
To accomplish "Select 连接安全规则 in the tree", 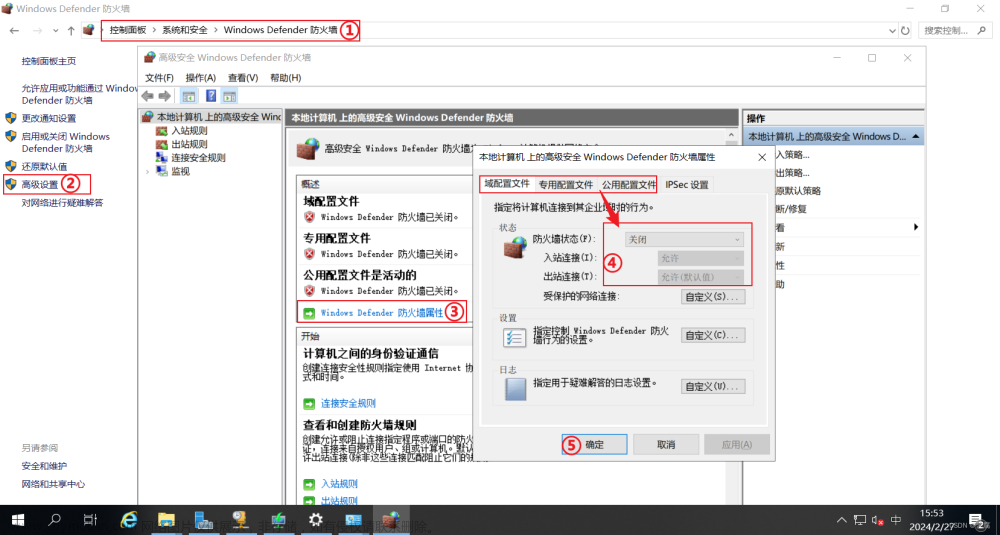I will click(198, 158).
